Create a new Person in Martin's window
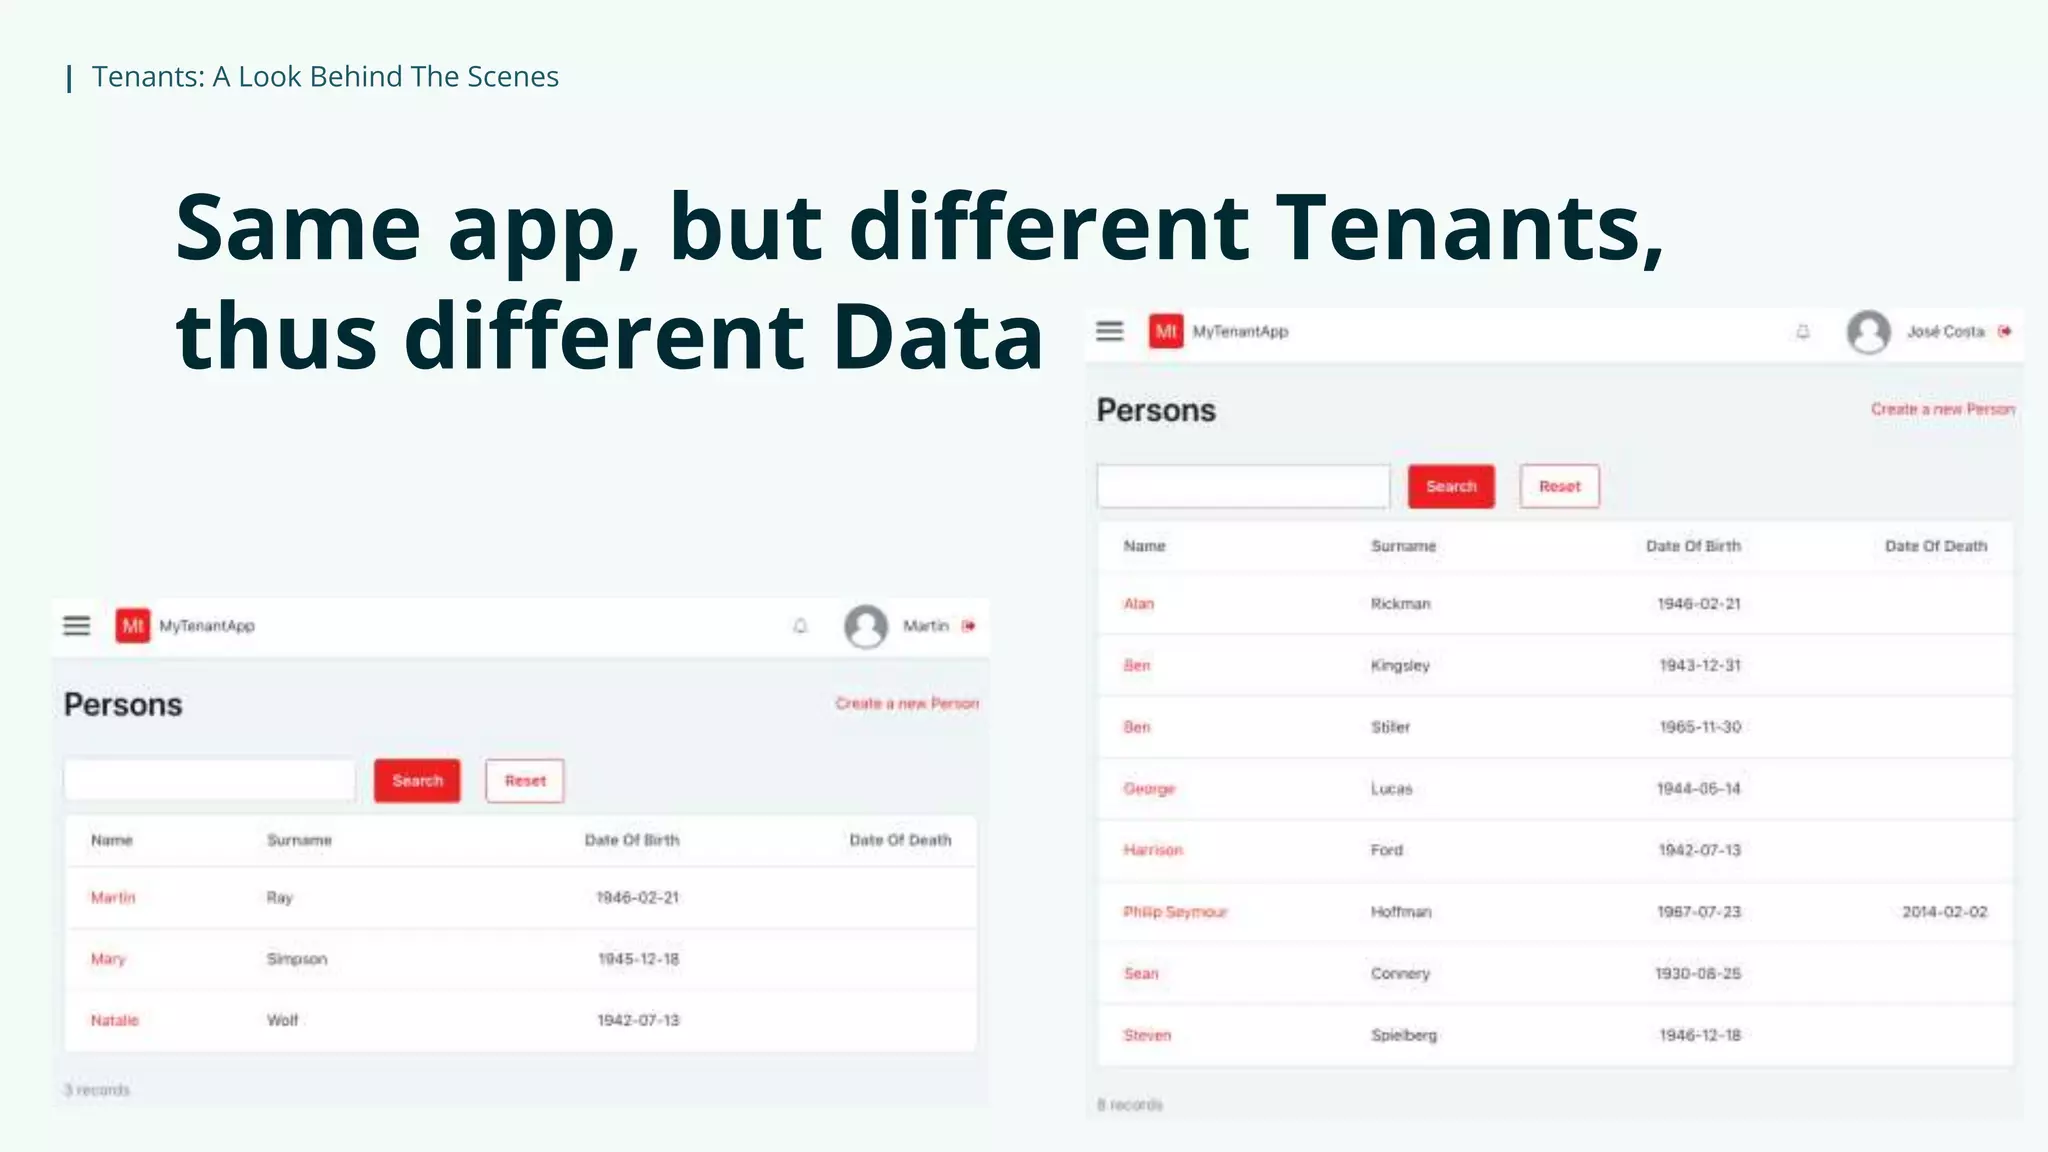 (x=907, y=704)
